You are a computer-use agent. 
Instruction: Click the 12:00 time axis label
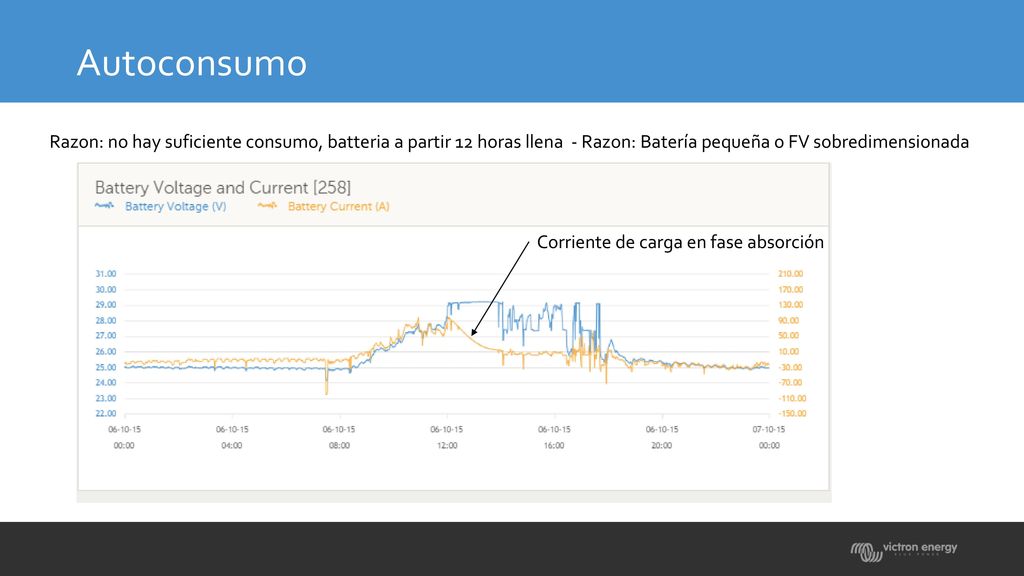447,445
